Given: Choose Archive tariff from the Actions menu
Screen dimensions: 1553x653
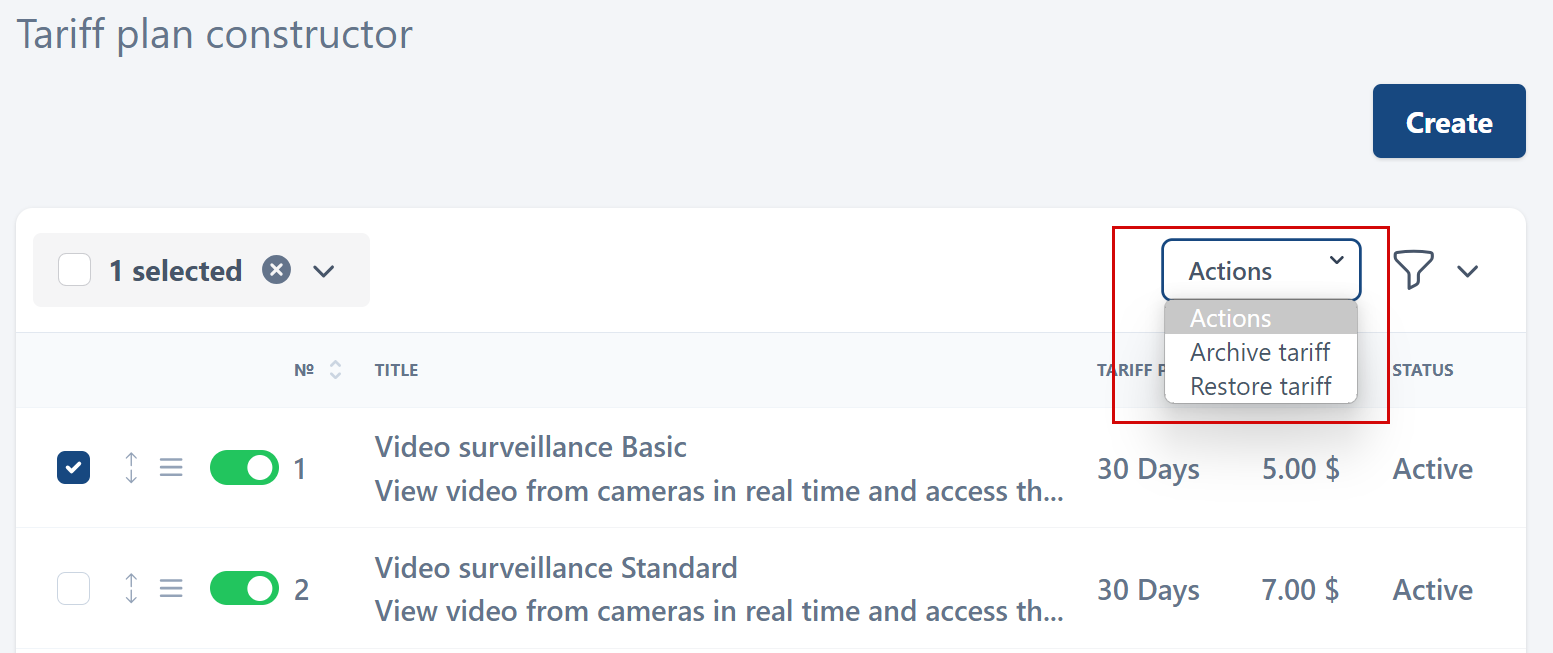Looking at the screenshot, I should click(1259, 352).
